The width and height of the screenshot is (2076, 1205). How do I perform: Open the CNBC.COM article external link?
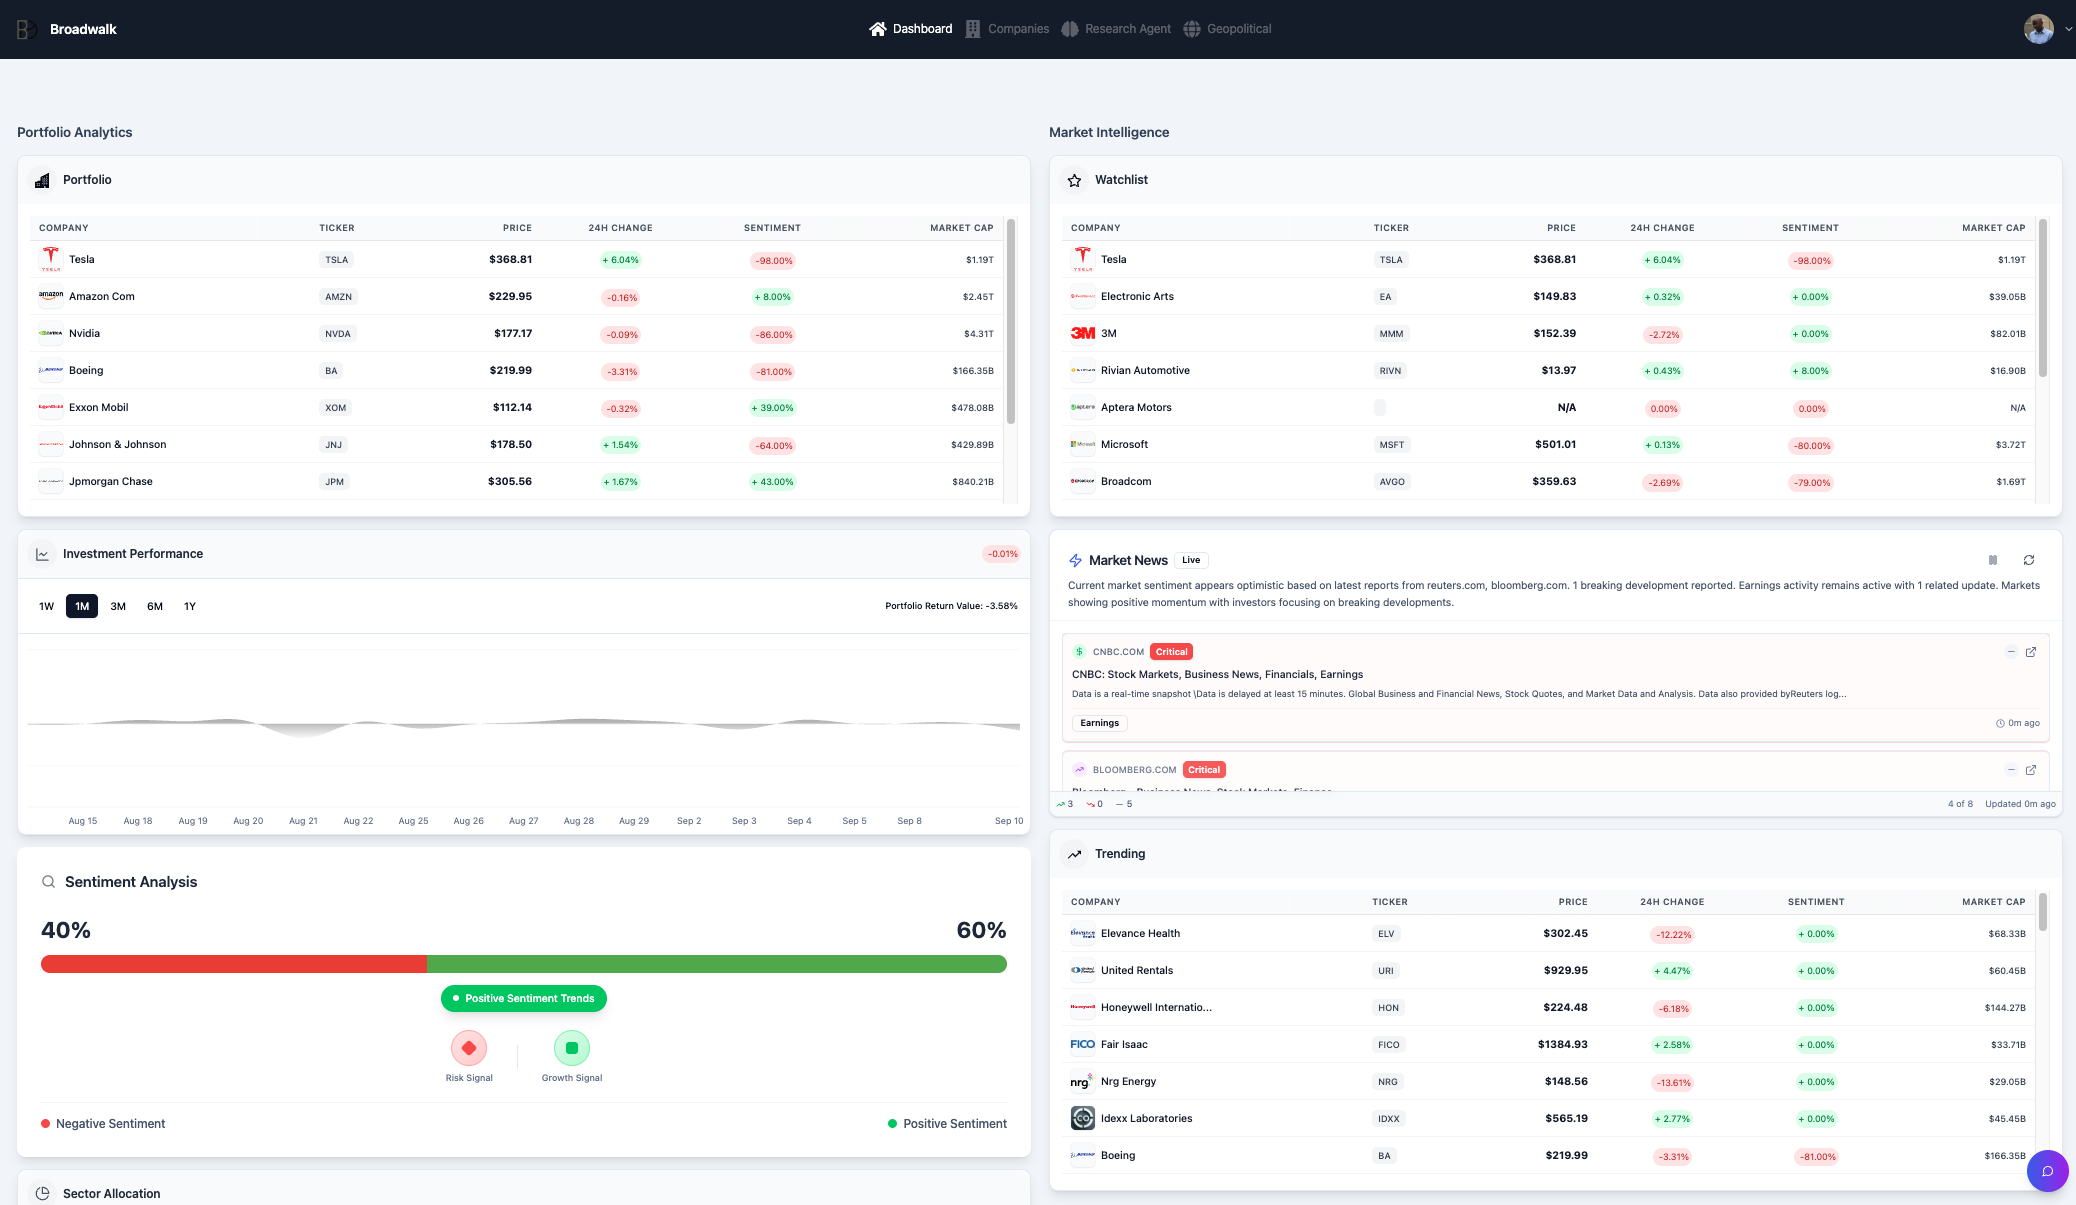pos(2030,652)
